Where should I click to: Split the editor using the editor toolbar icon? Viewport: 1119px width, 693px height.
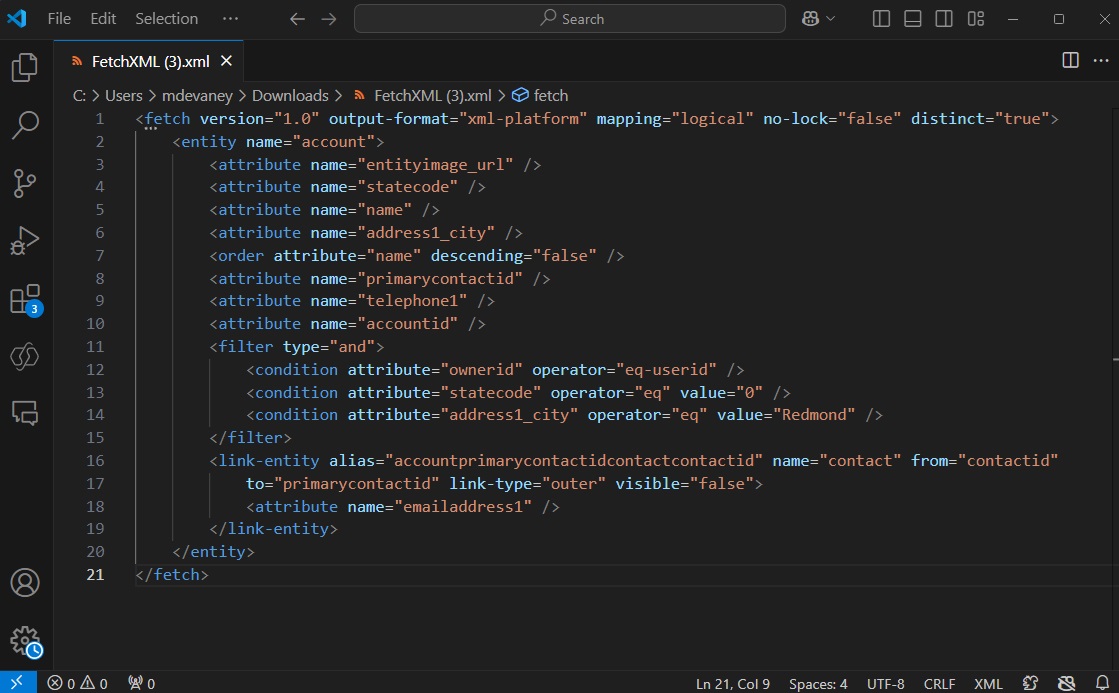[1069, 61]
